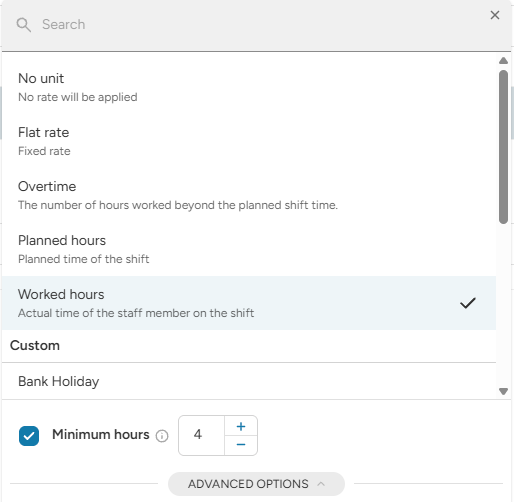Click the 'Minimum hours' label text
The image size is (514, 502).
point(101,435)
